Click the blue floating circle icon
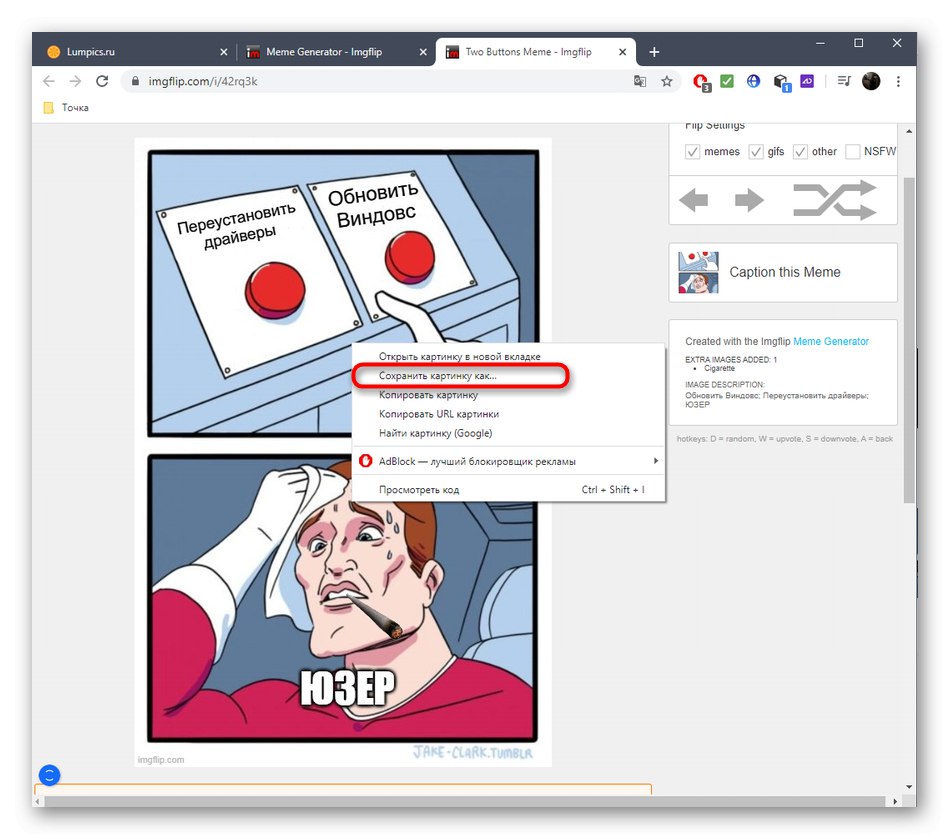This screenshot has height=839, width=950. [50, 775]
